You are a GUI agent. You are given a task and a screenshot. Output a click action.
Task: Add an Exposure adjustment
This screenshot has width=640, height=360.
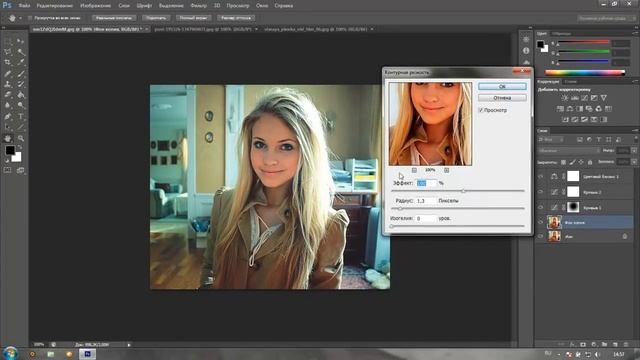[x=594, y=98]
